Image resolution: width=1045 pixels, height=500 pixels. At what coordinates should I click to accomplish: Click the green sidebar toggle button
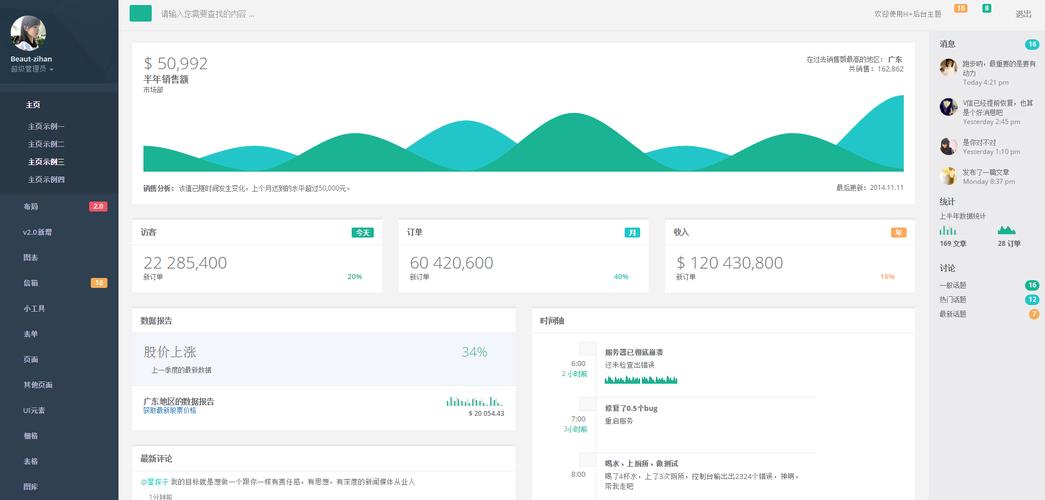click(x=140, y=13)
